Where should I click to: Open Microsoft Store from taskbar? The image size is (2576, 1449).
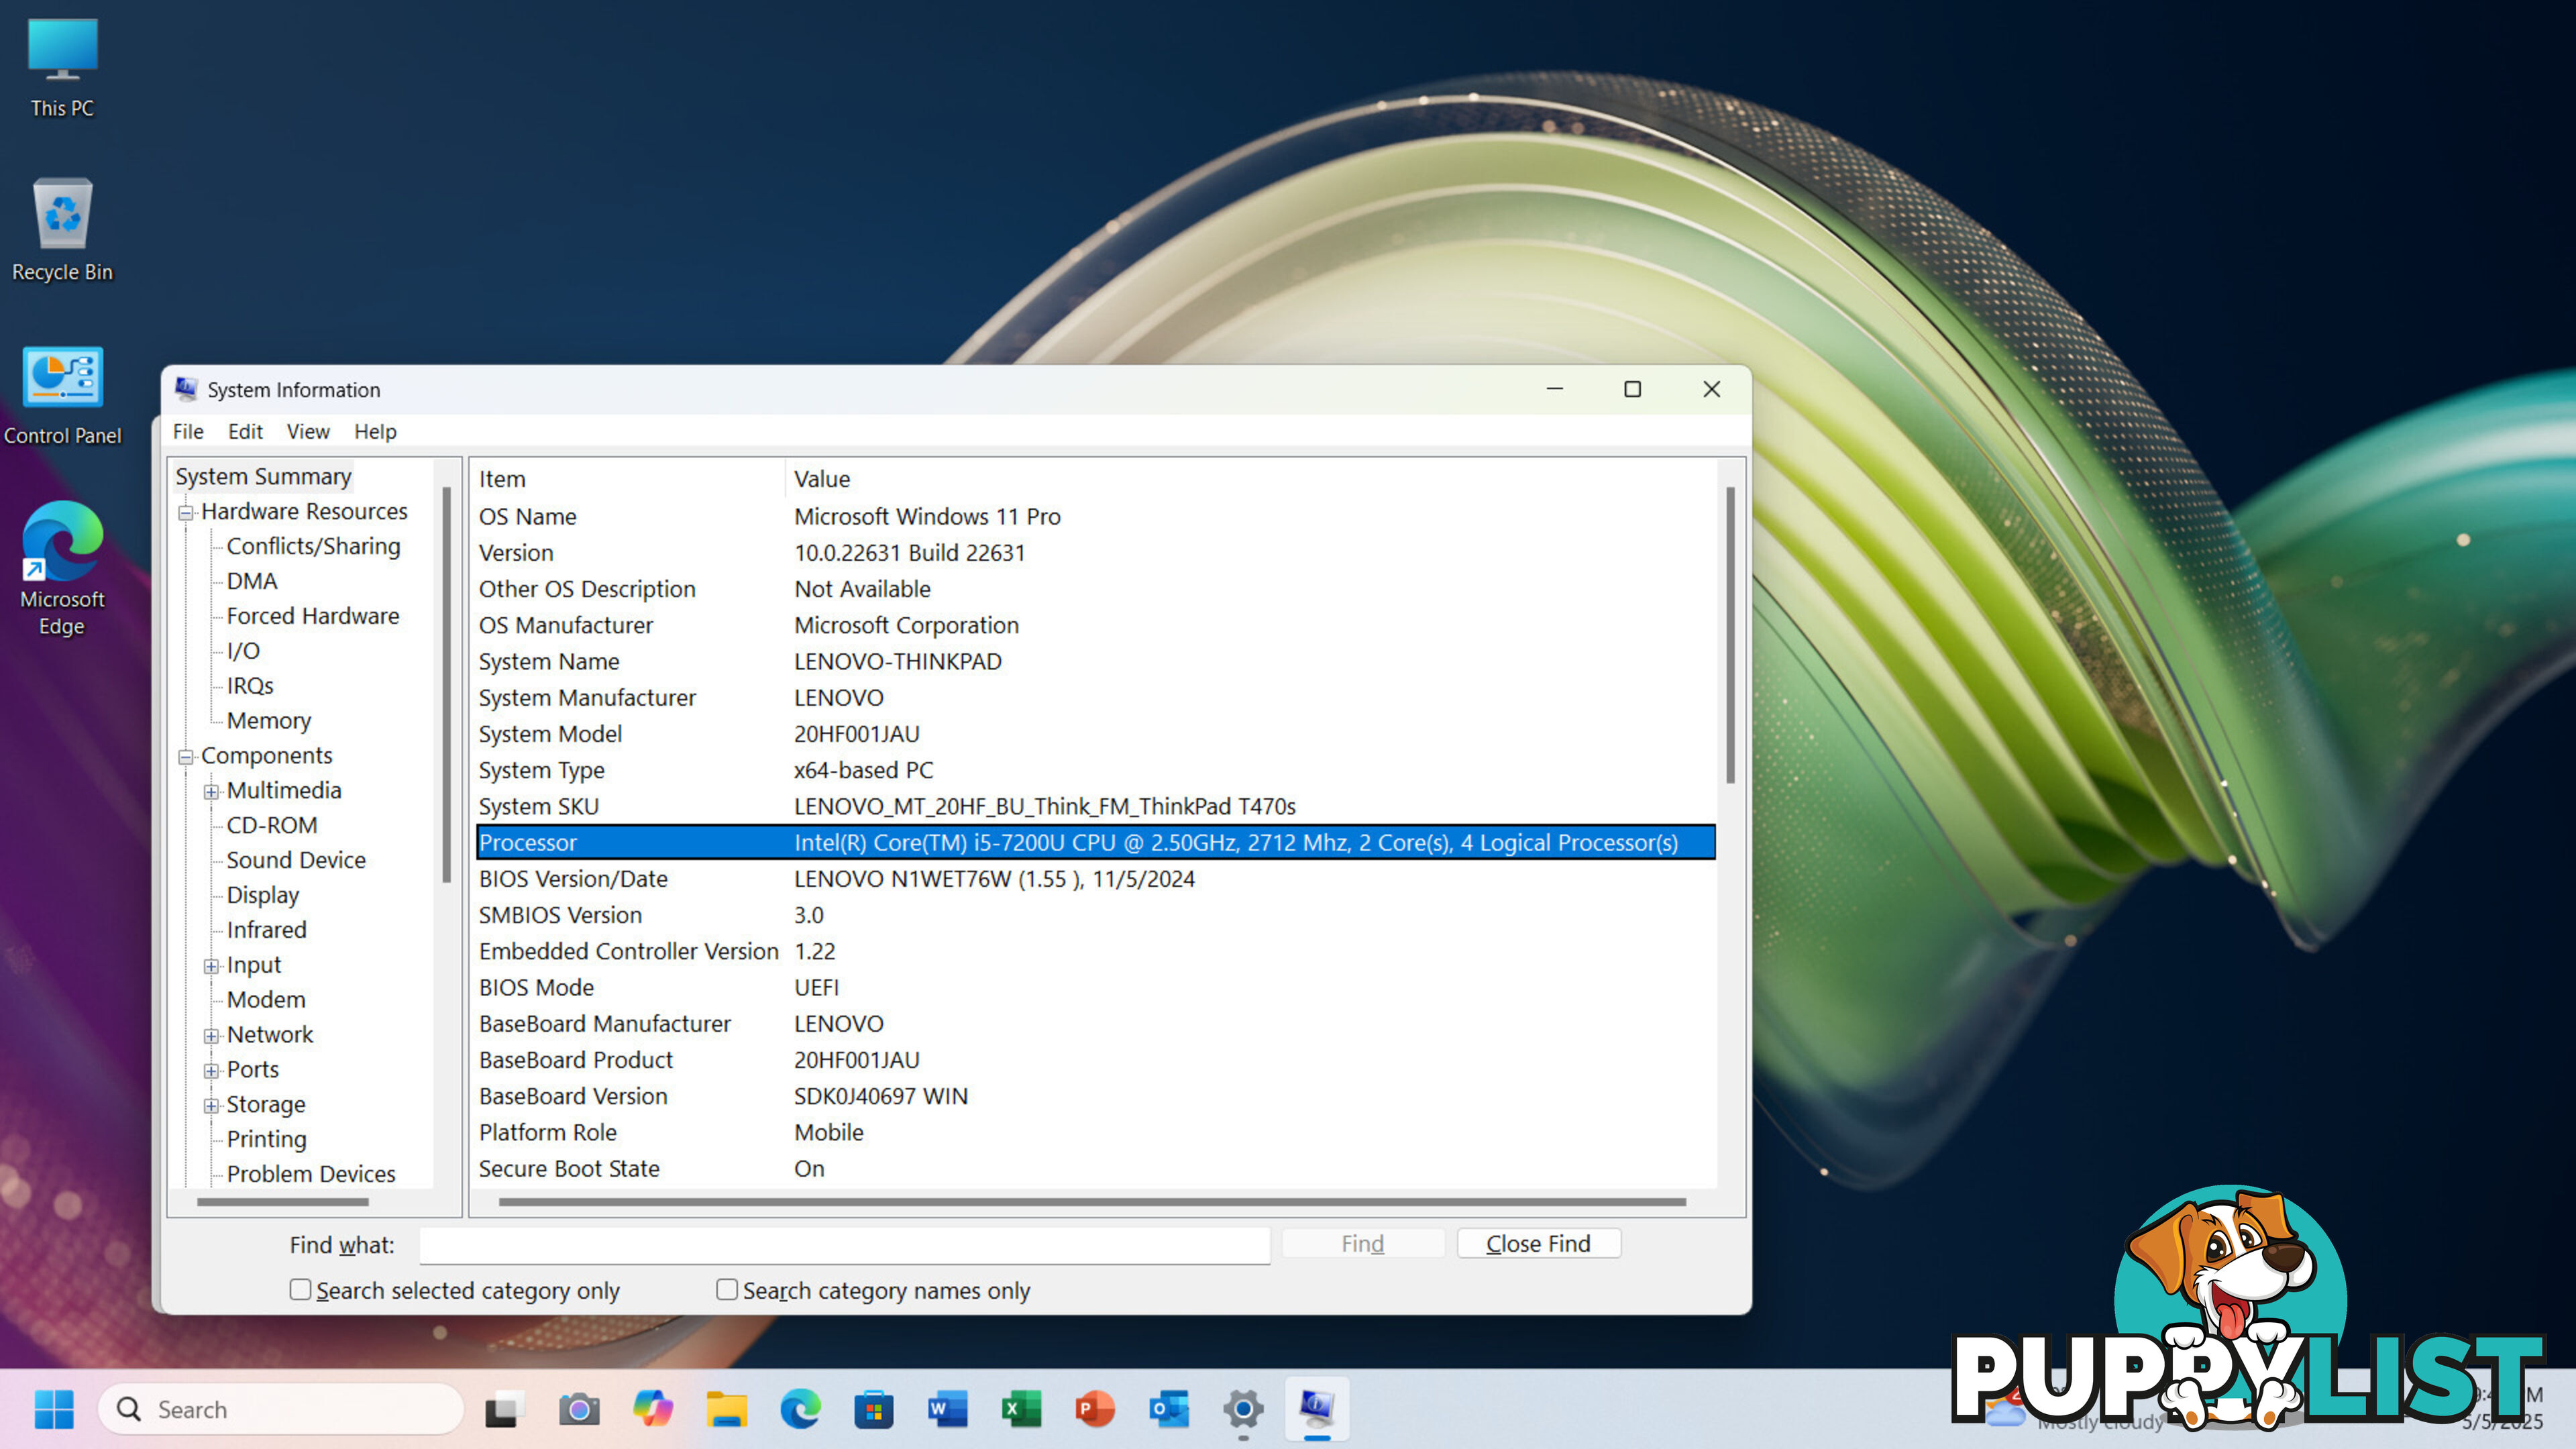[874, 1409]
